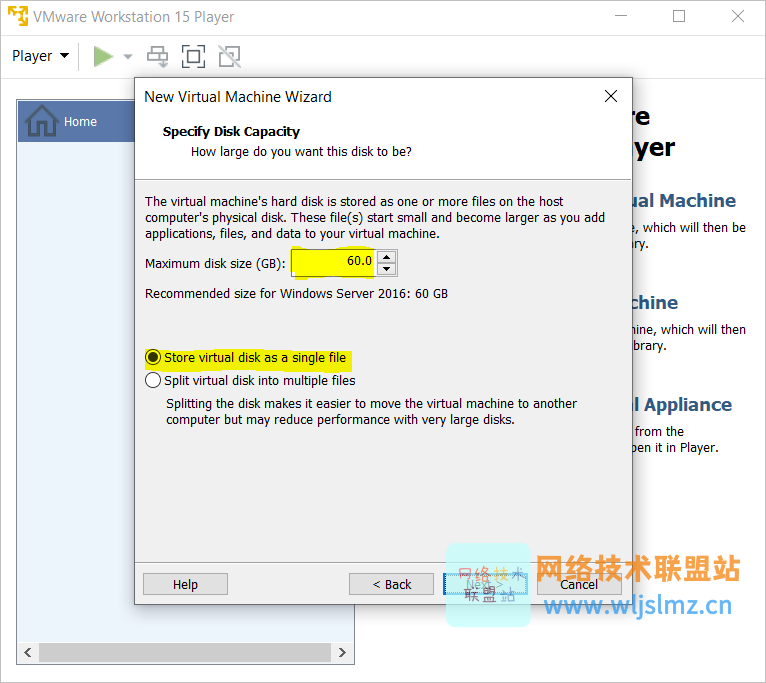Minimize the VMware Player window
This screenshot has width=766, height=683.
(621, 16)
